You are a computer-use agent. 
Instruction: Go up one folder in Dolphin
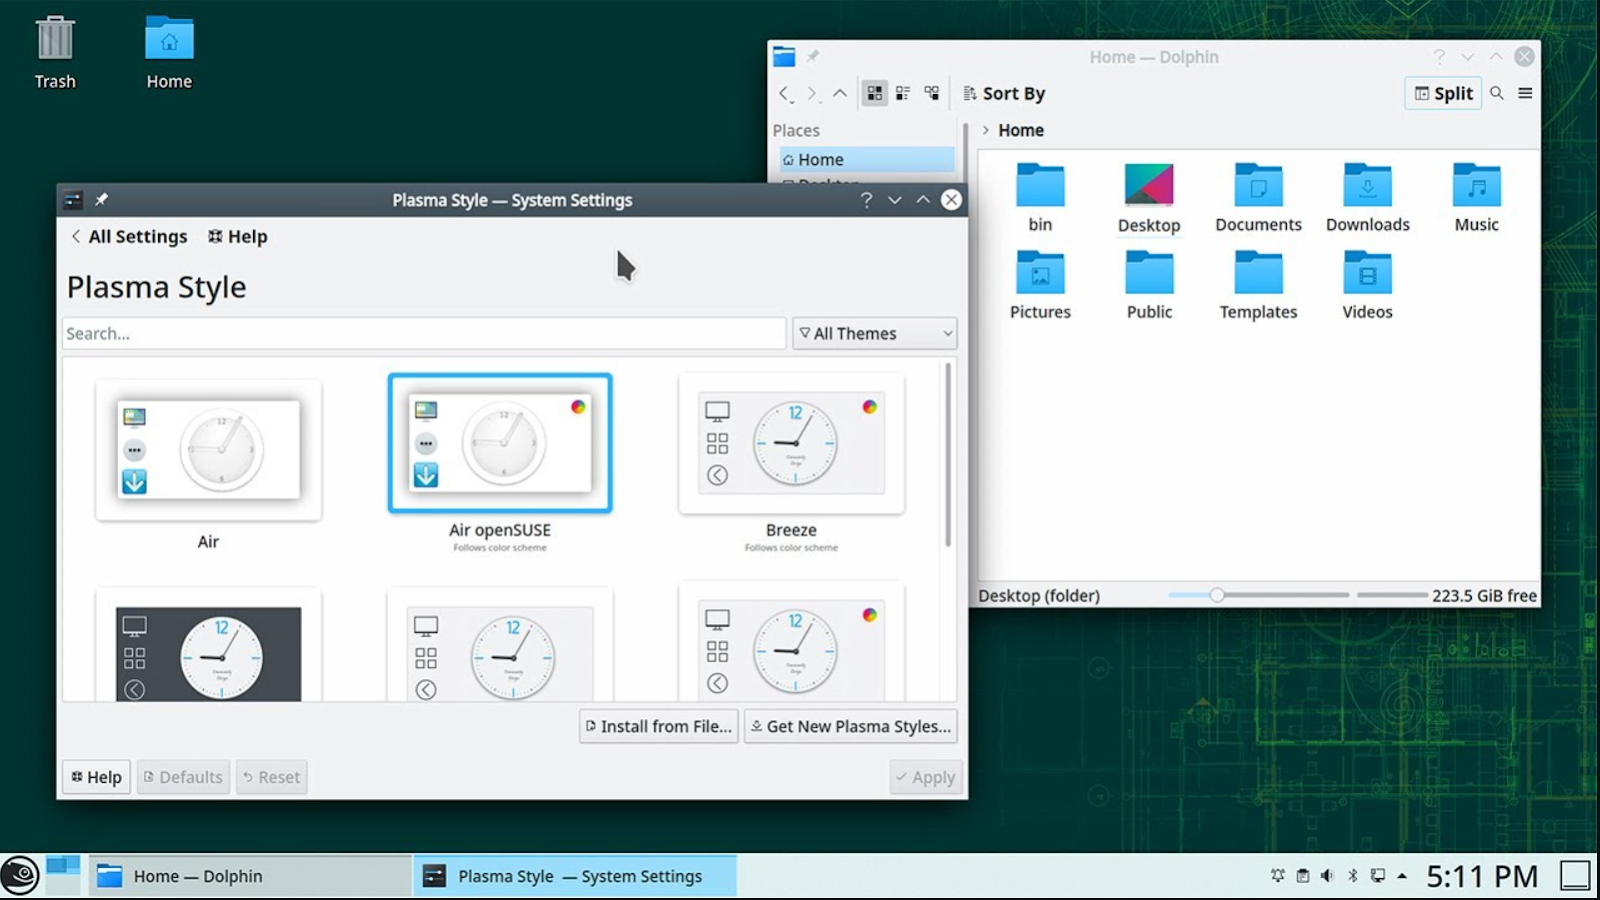(x=840, y=93)
